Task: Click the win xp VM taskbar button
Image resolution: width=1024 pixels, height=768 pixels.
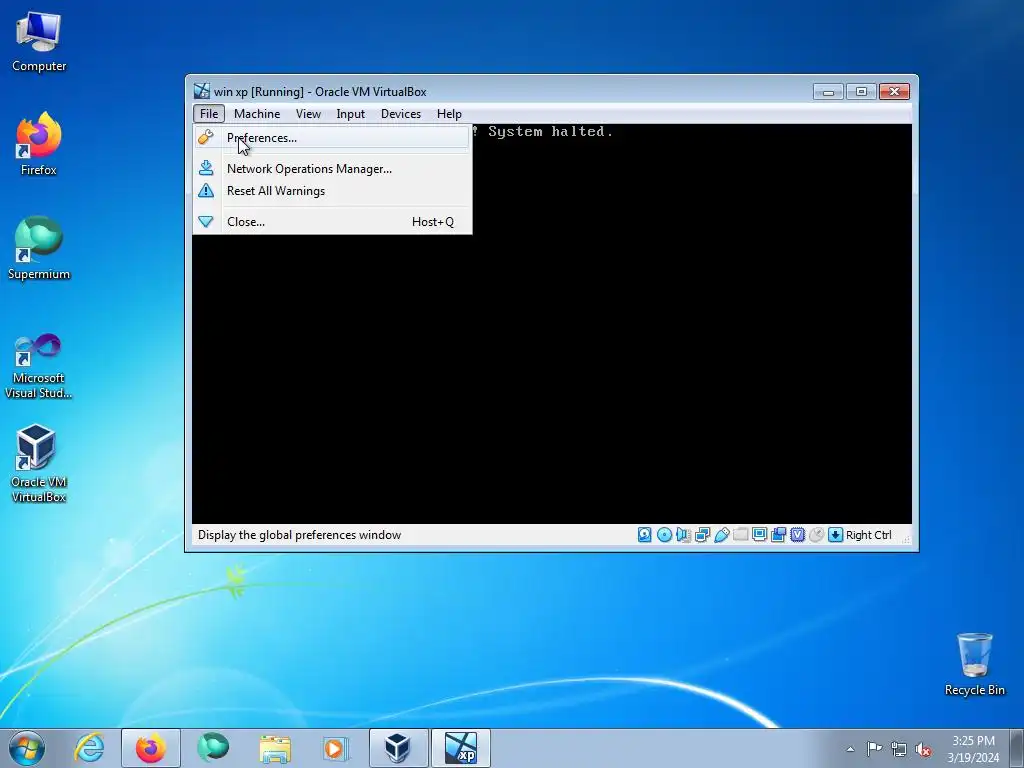Action: click(460, 748)
